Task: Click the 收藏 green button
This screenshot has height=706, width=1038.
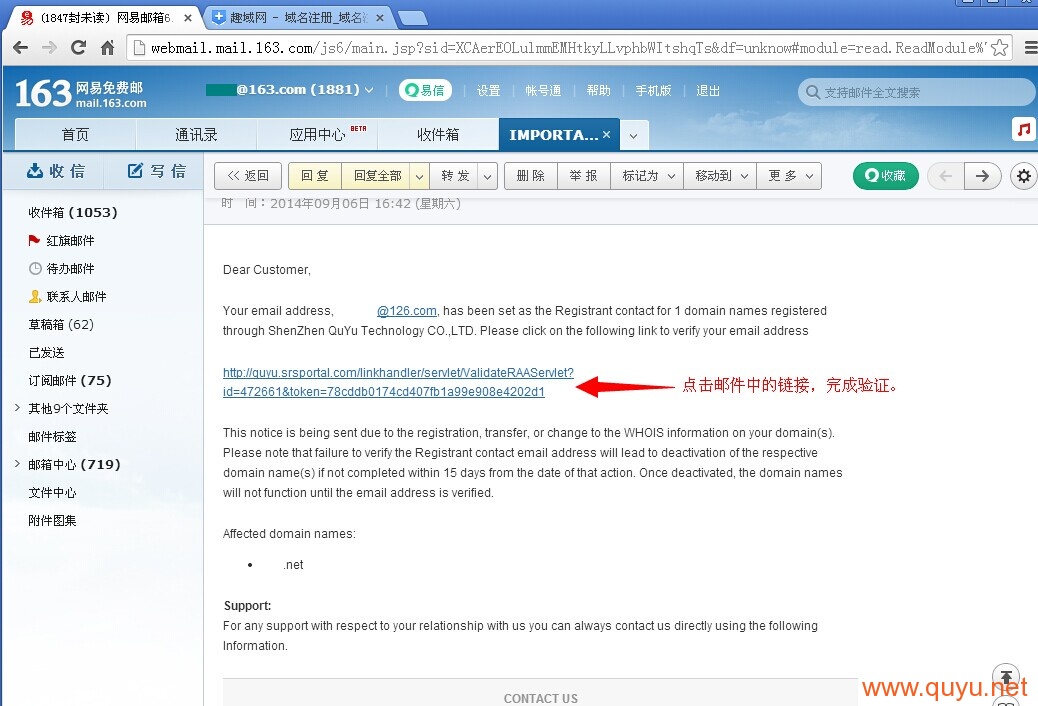Action: 885,176
